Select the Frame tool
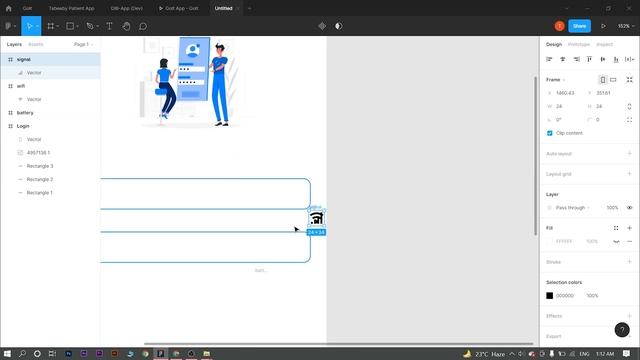Screen dimensions: 640x360 tap(51, 26)
